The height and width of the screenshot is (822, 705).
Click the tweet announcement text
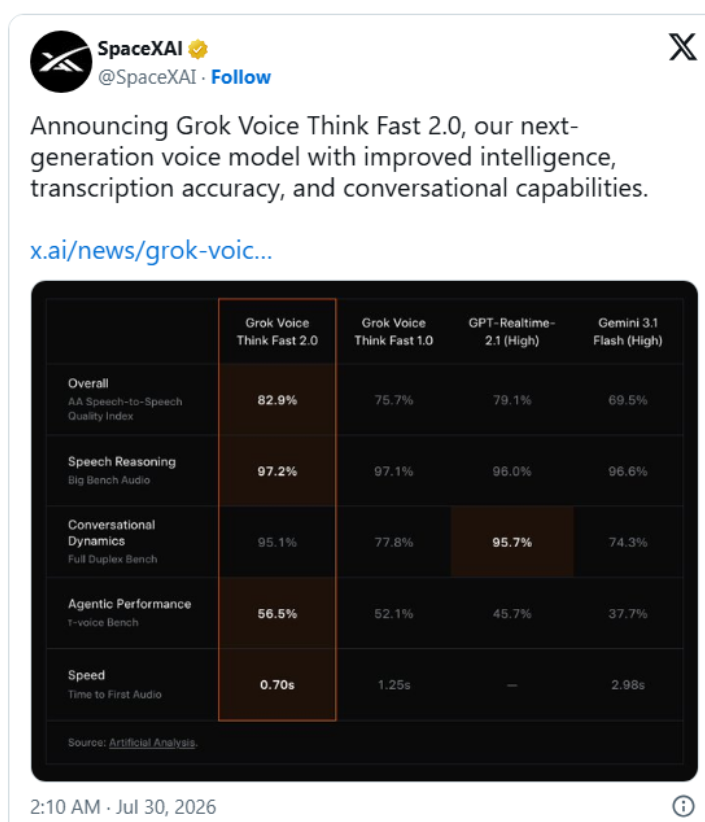click(339, 157)
